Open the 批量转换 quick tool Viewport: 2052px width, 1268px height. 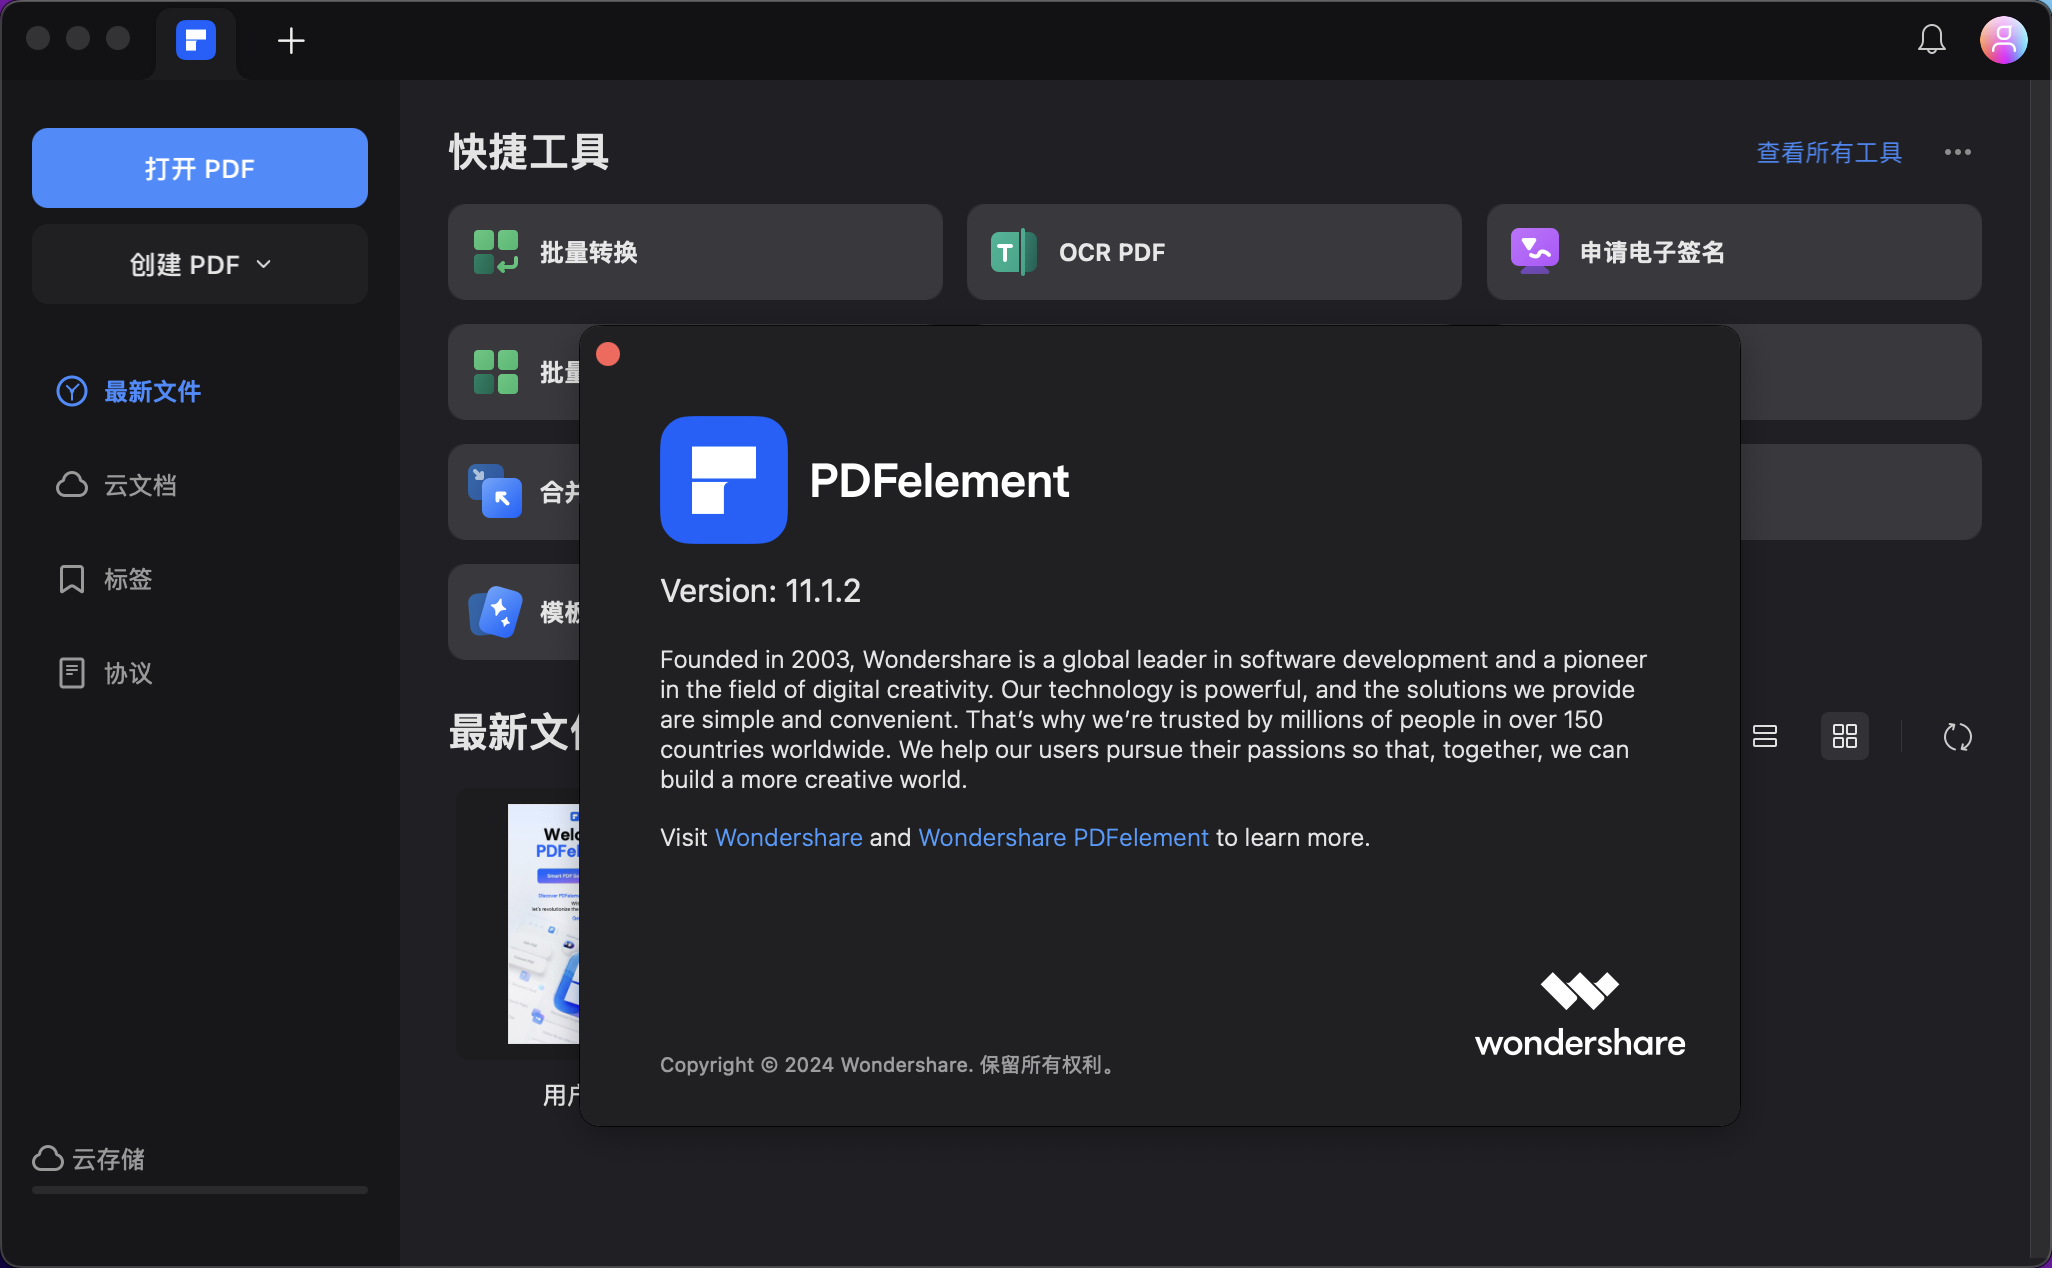pyautogui.click(x=695, y=252)
